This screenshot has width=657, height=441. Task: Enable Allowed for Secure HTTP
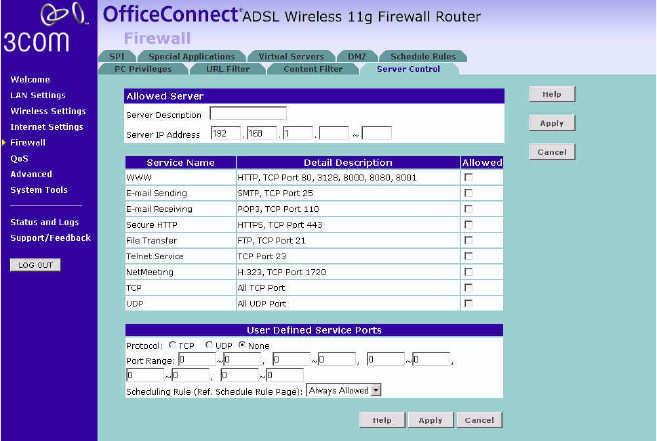[x=468, y=225]
